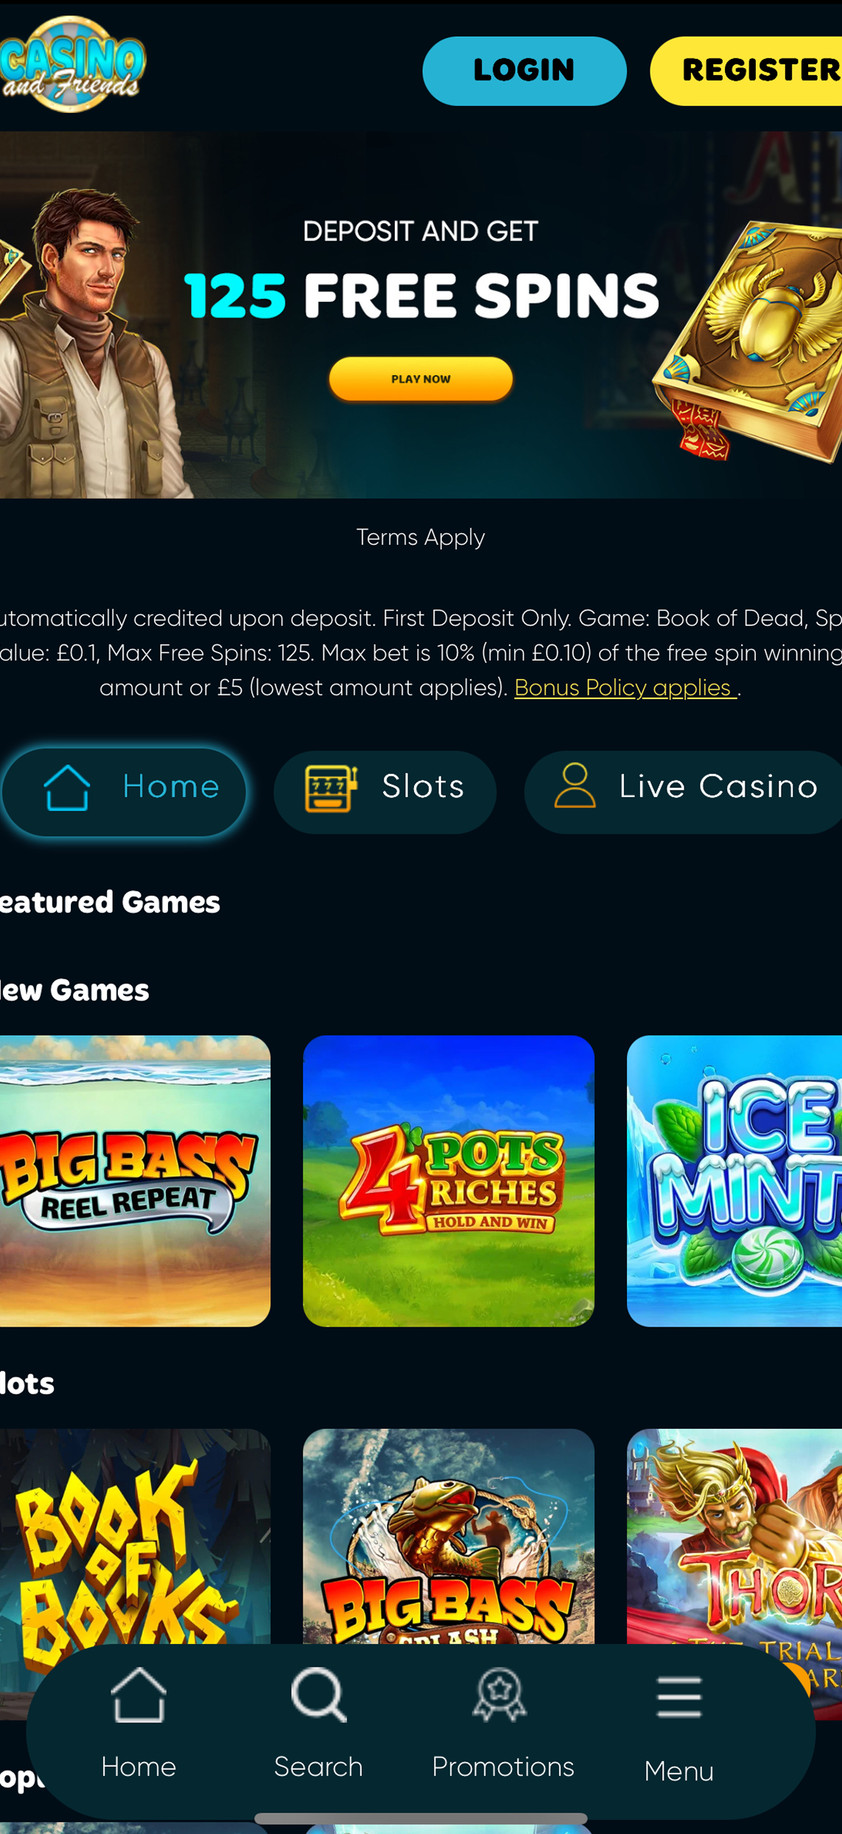Click the PLAY NOW banner button
This screenshot has width=842, height=1834.
pyautogui.click(x=421, y=379)
